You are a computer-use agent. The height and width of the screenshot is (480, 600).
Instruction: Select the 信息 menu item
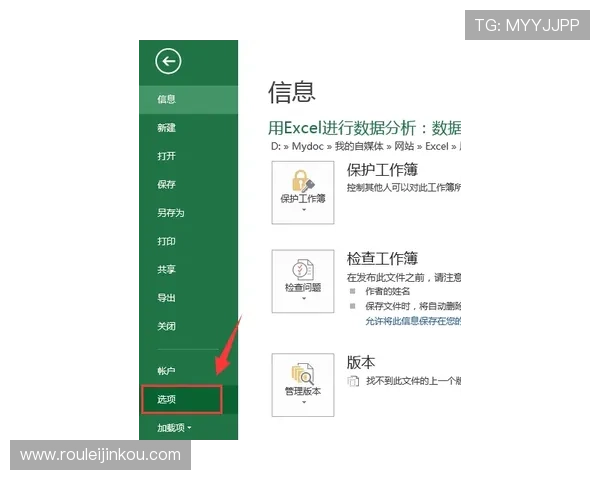(188, 100)
